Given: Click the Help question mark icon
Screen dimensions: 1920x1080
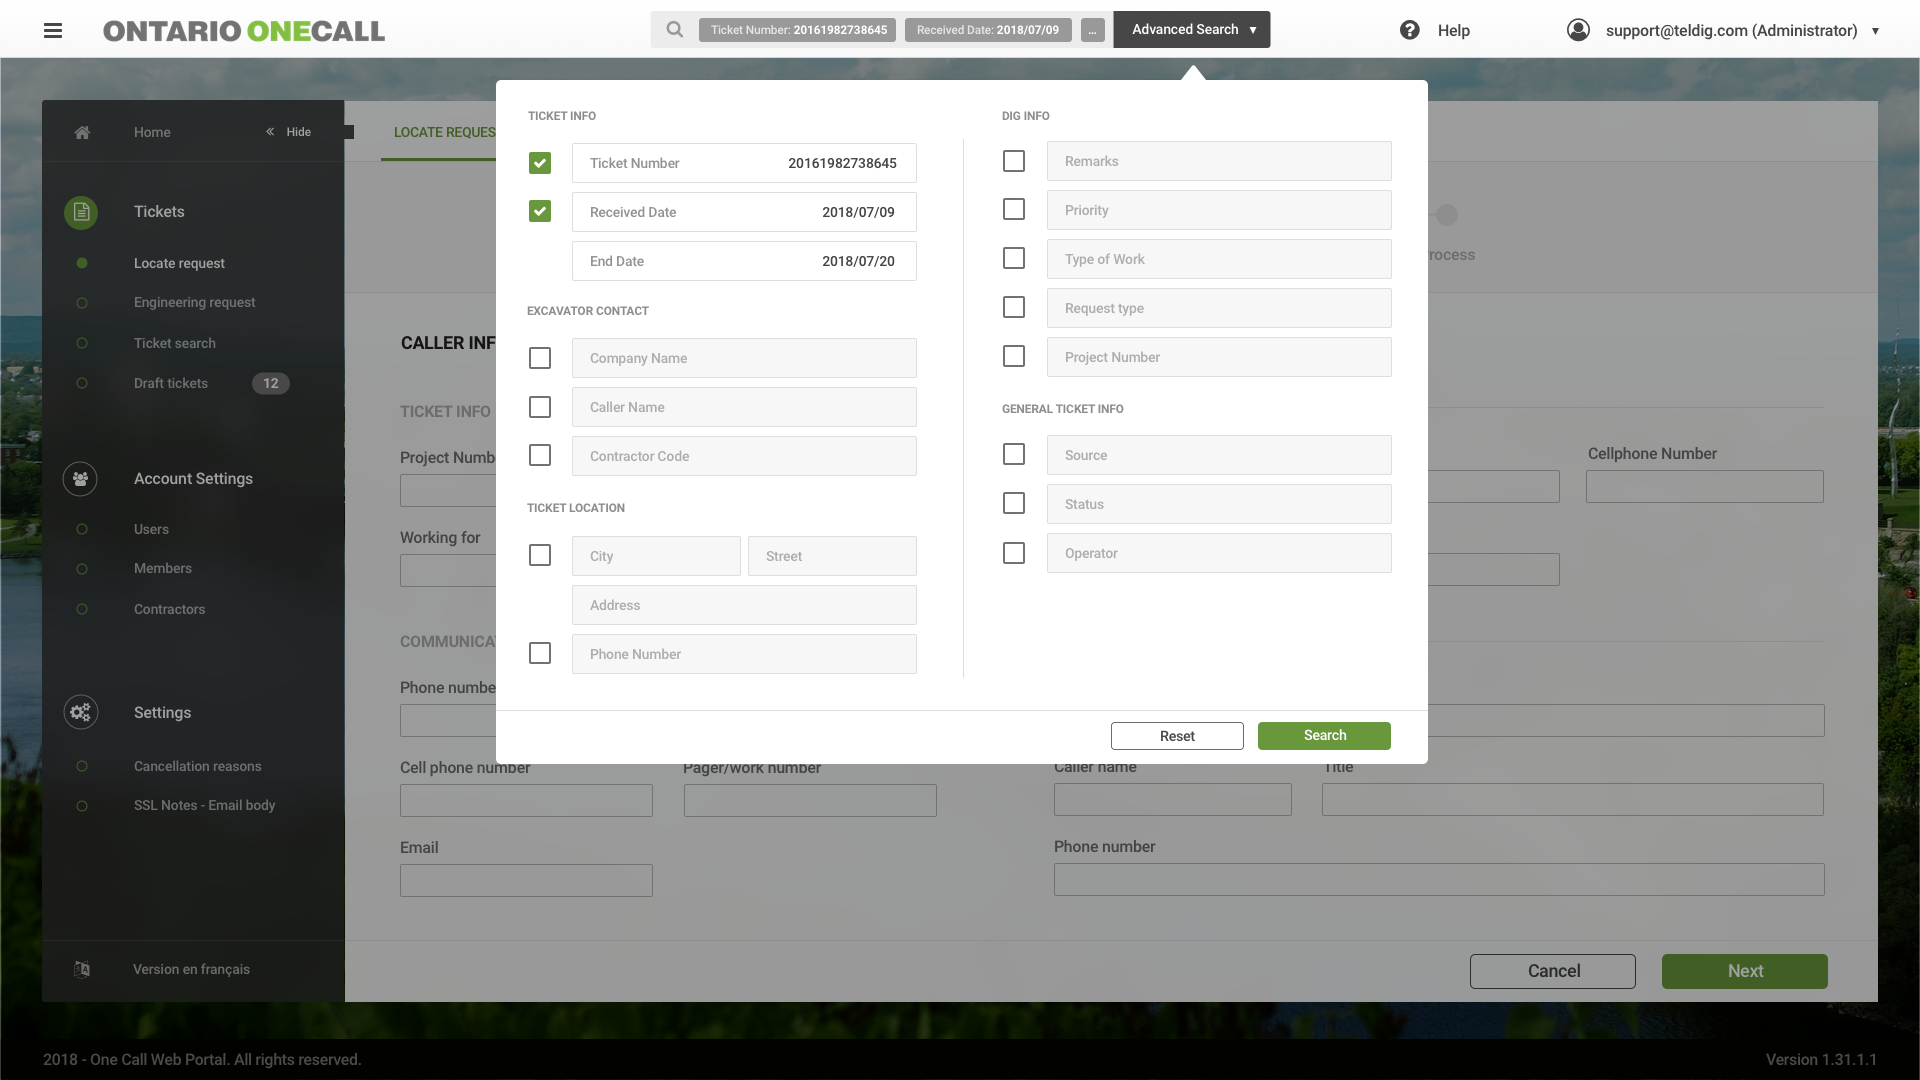Looking at the screenshot, I should (x=1409, y=30).
